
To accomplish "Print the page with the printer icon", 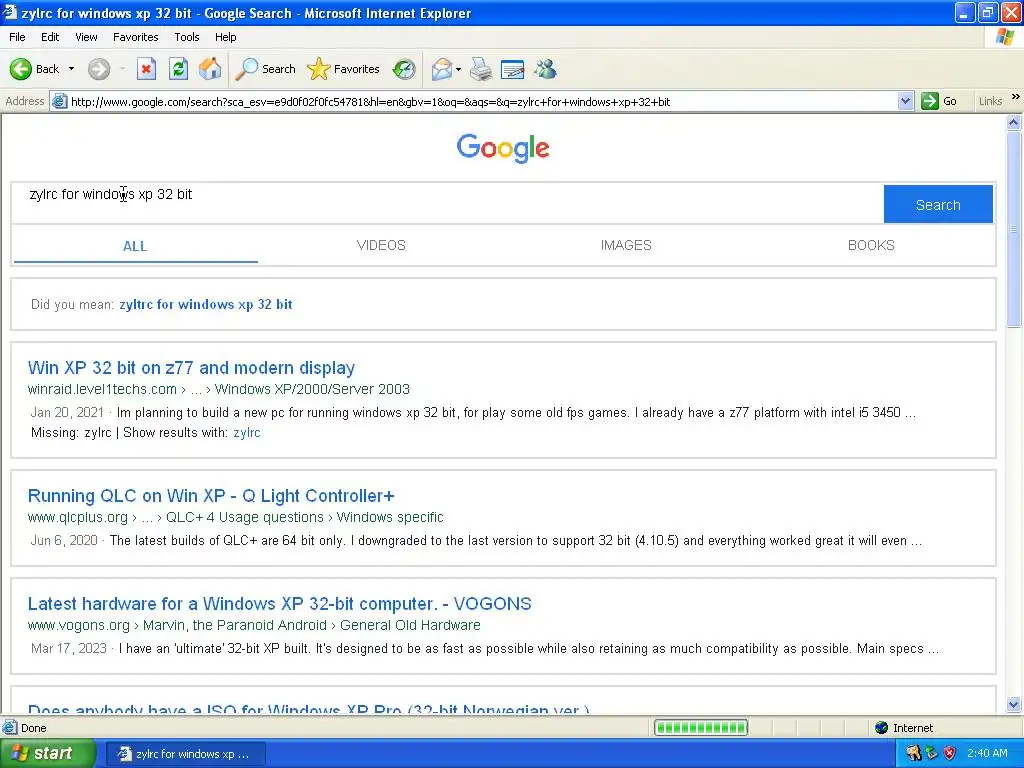I will point(481,69).
